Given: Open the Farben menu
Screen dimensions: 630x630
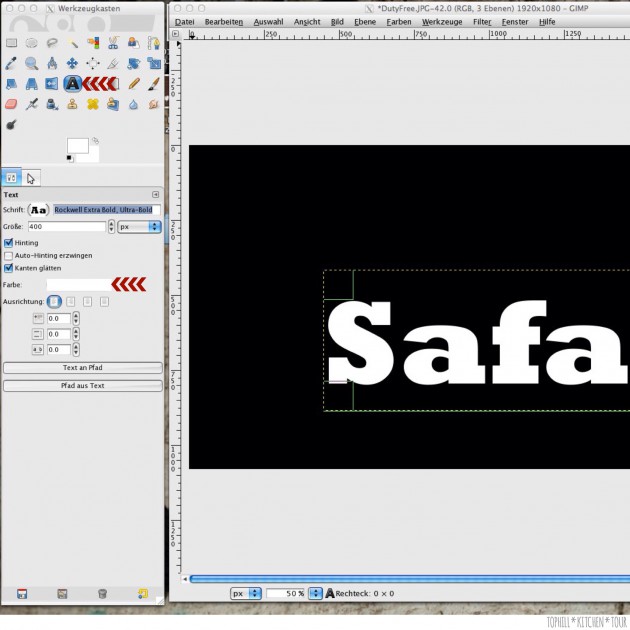Looking at the screenshot, I should pyautogui.click(x=399, y=22).
